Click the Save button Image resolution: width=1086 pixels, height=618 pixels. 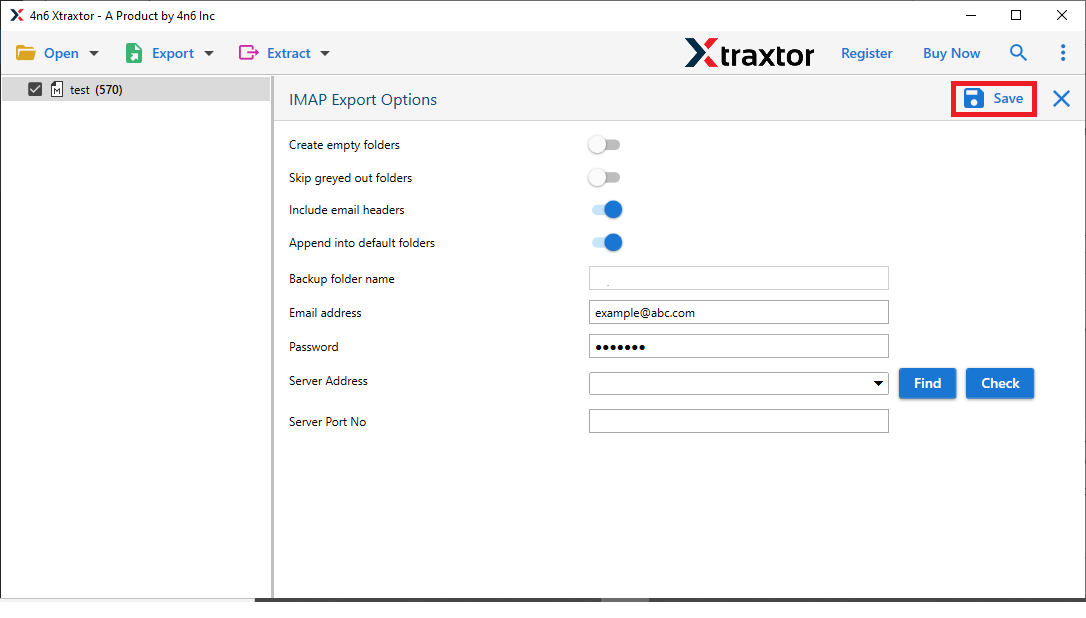(x=993, y=98)
